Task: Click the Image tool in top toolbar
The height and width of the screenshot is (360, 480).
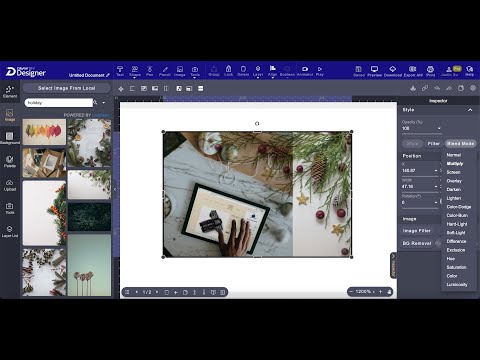Action: pyautogui.click(x=179, y=71)
